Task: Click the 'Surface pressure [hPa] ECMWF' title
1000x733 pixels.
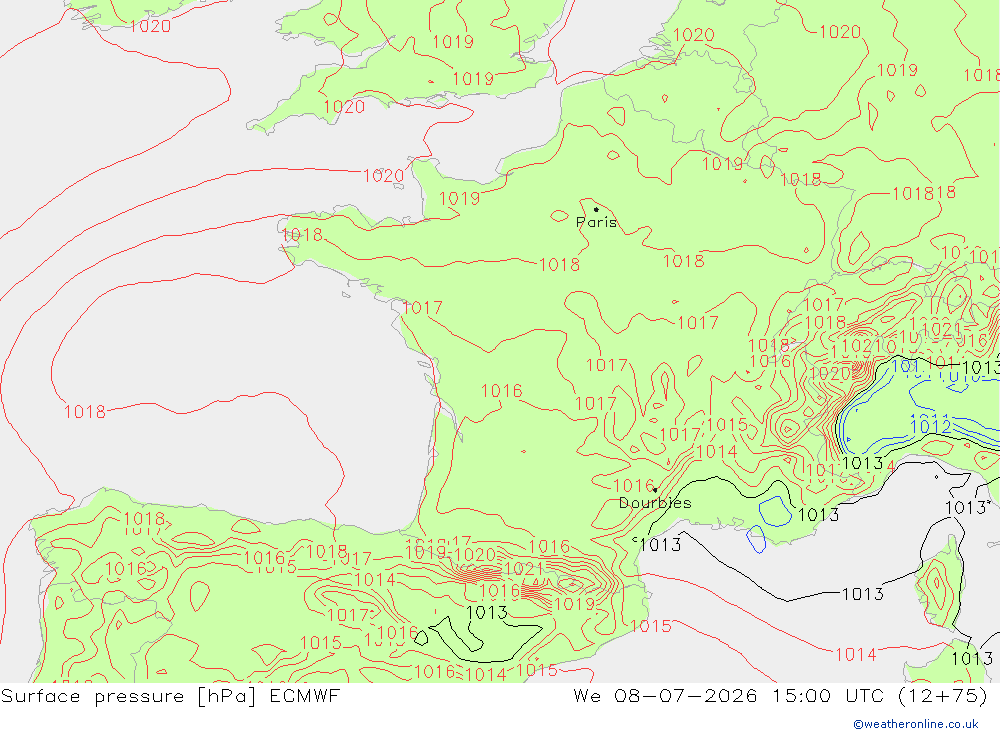Action: coord(170,695)
